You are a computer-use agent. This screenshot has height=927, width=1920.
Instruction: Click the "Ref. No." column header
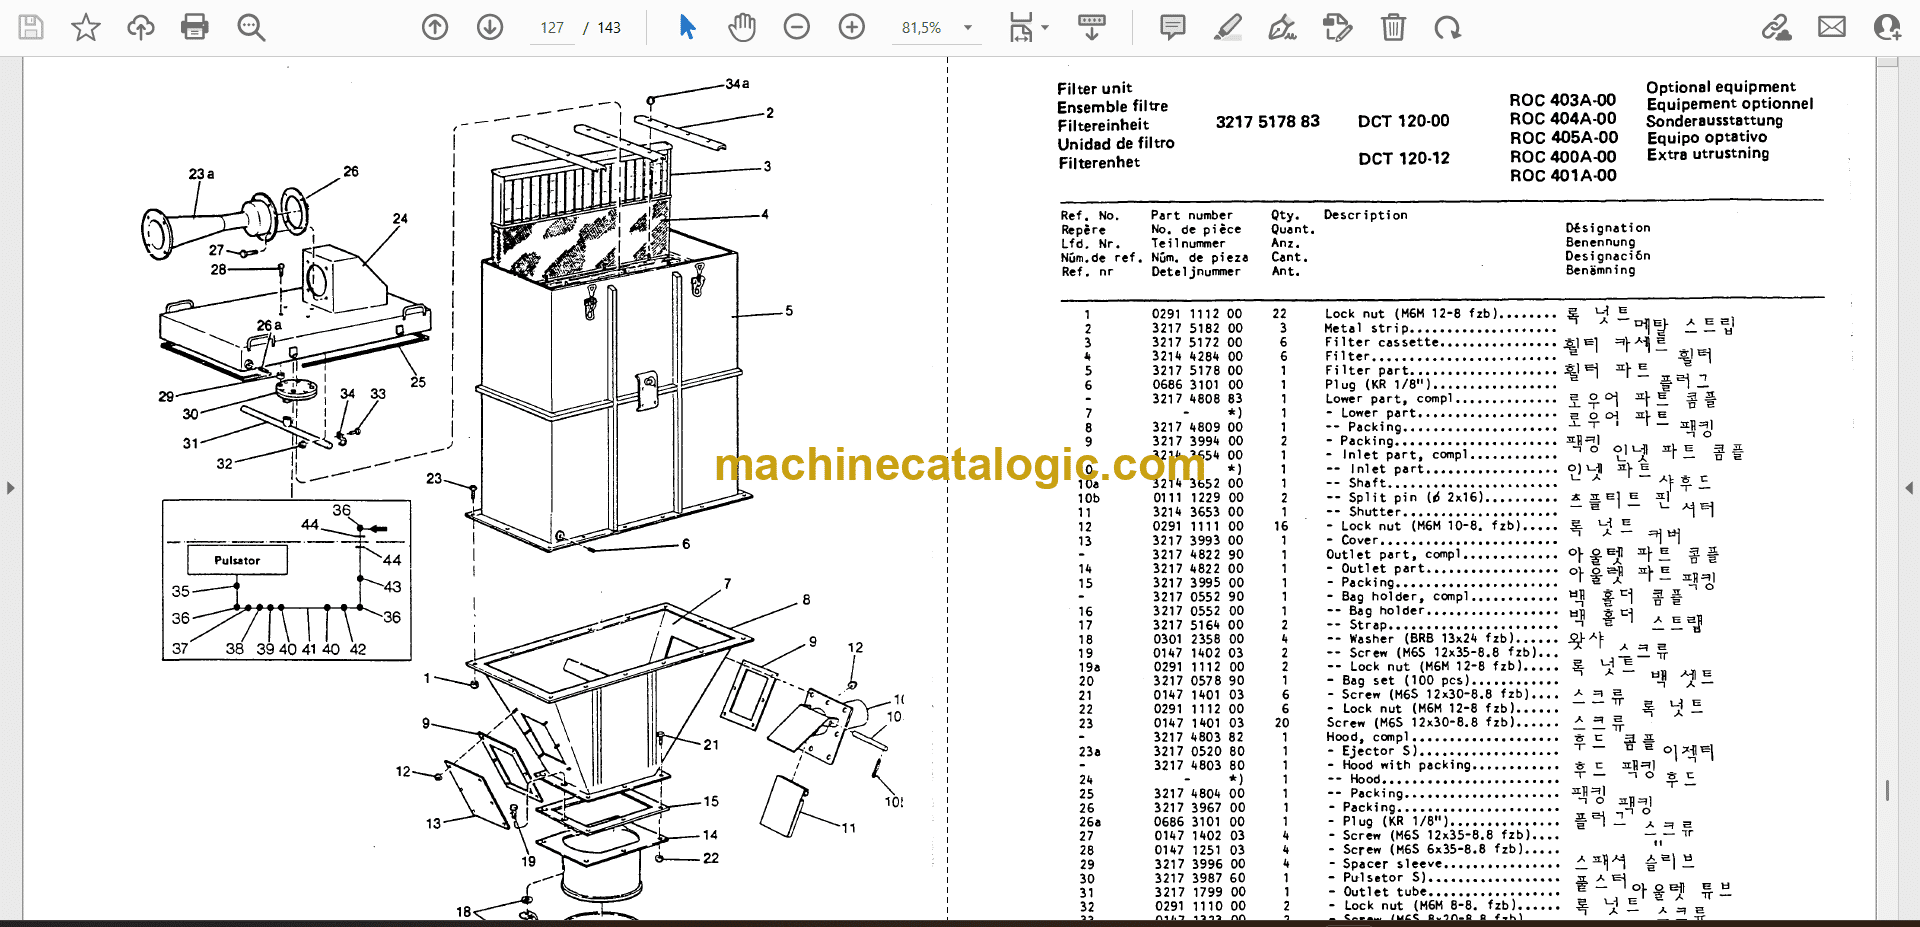(x=1090, y=215)
